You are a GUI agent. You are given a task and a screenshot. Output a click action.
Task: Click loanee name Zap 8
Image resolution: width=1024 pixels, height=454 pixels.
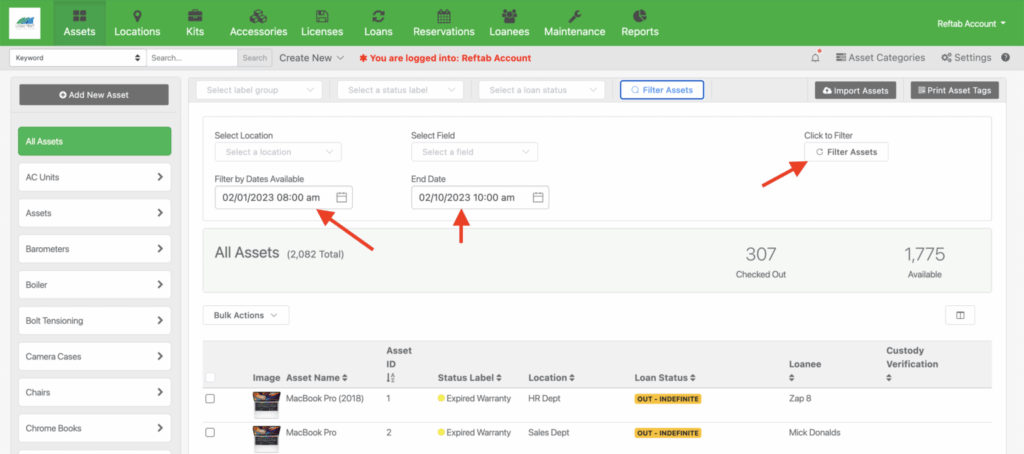[x=800, y=398]
